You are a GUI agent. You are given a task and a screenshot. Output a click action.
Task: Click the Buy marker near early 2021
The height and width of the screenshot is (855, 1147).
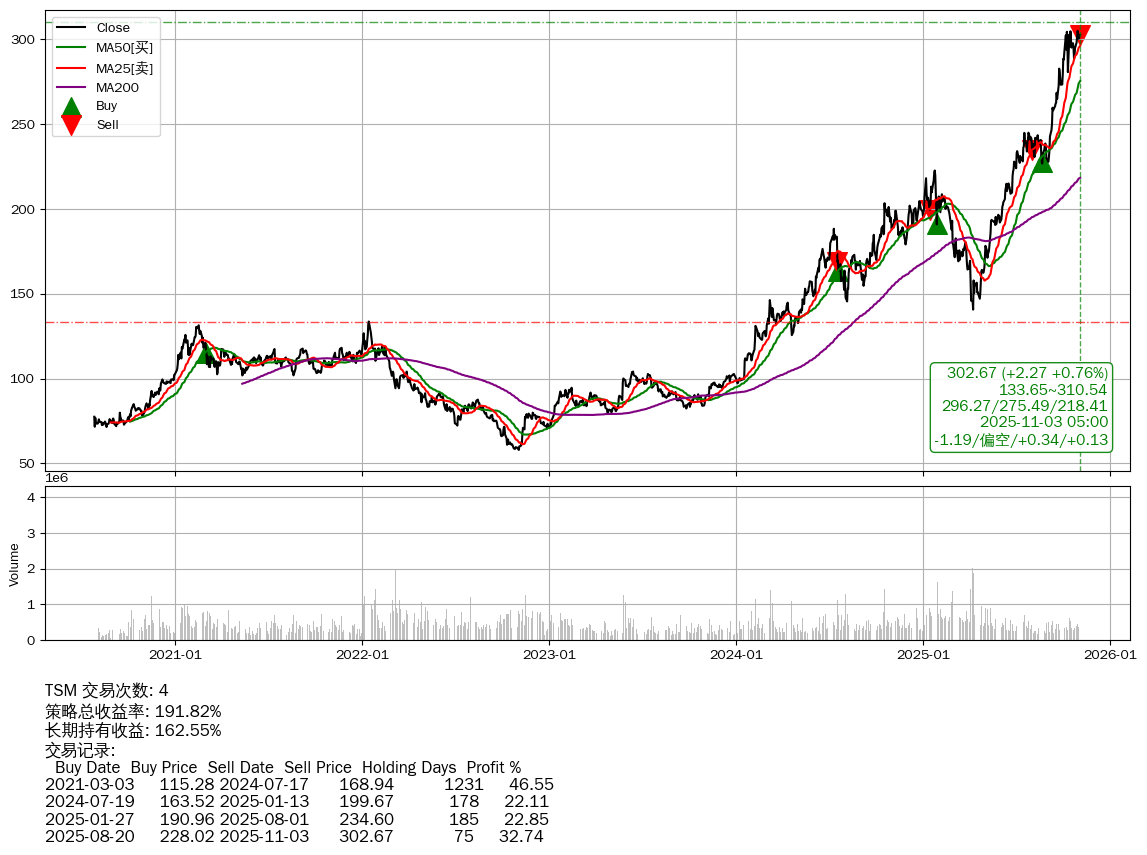tap(206, 353)
